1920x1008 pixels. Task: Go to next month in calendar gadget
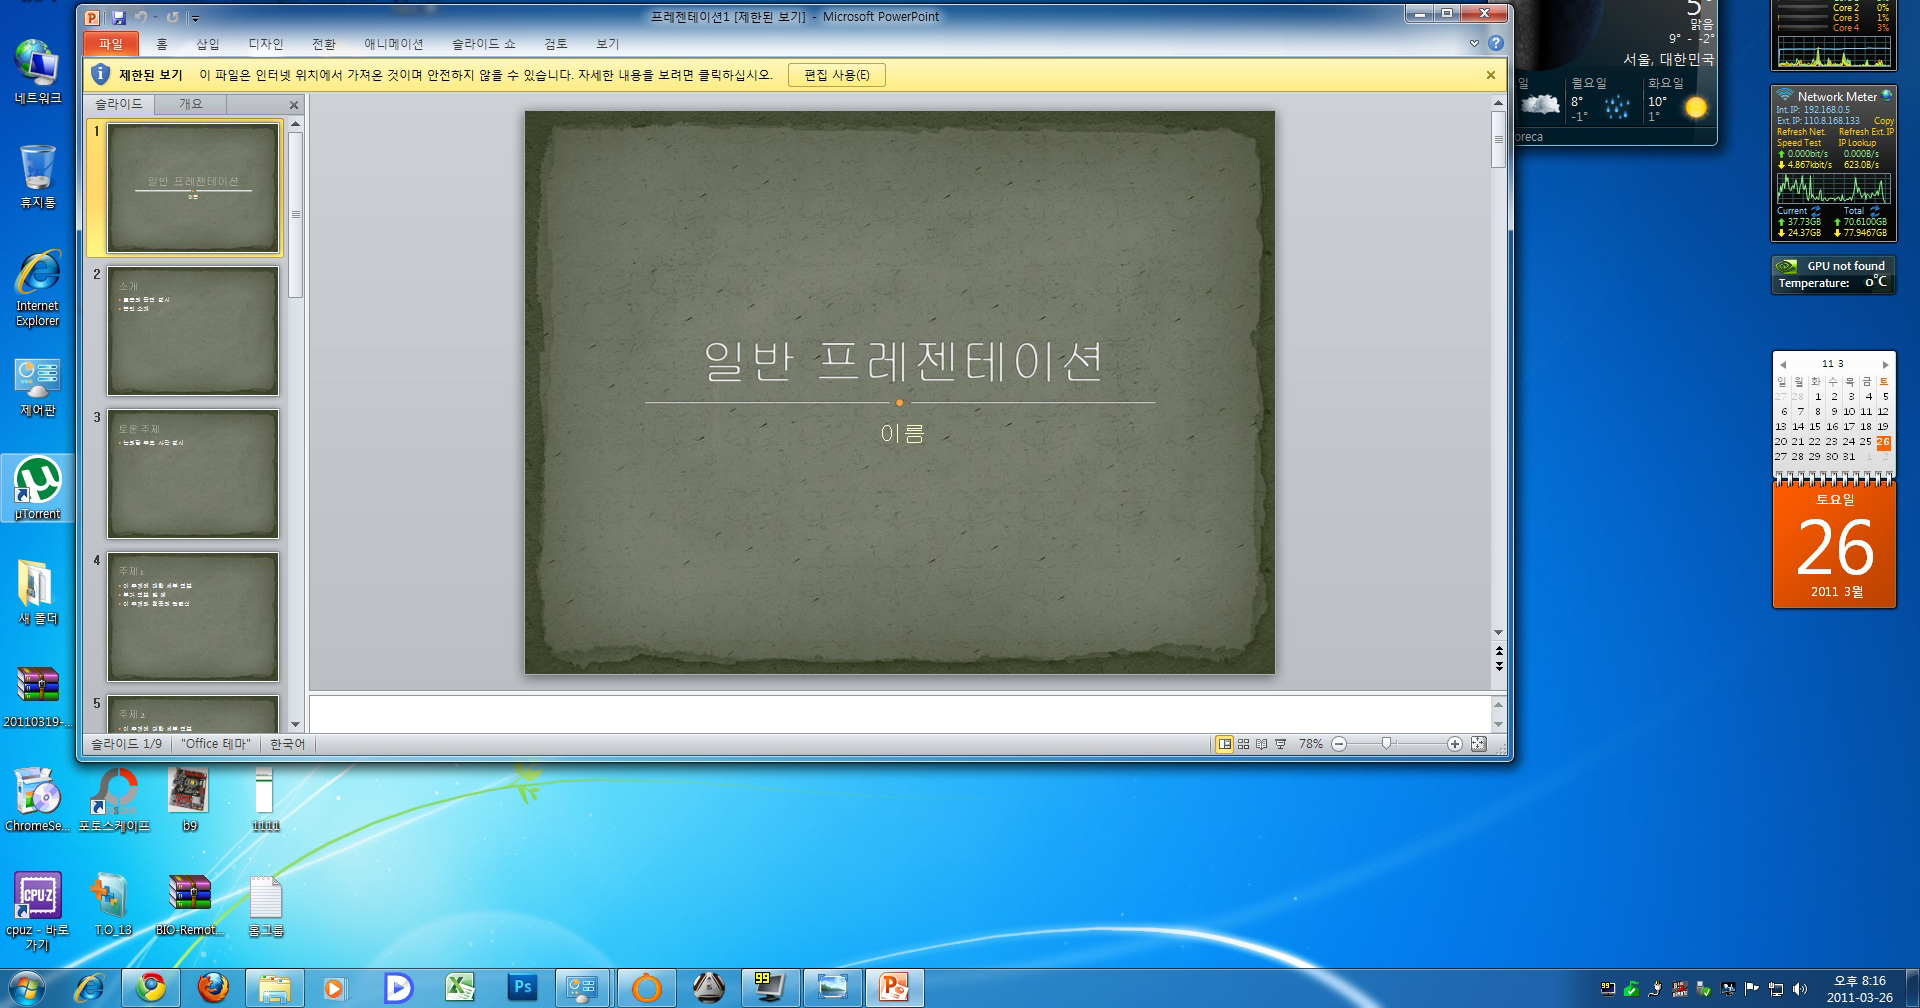tap(1886, 365)
